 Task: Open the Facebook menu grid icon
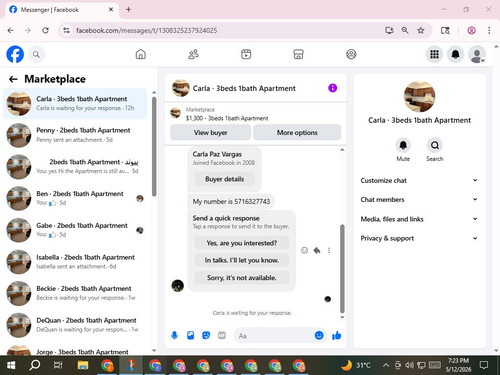[434, 54]
